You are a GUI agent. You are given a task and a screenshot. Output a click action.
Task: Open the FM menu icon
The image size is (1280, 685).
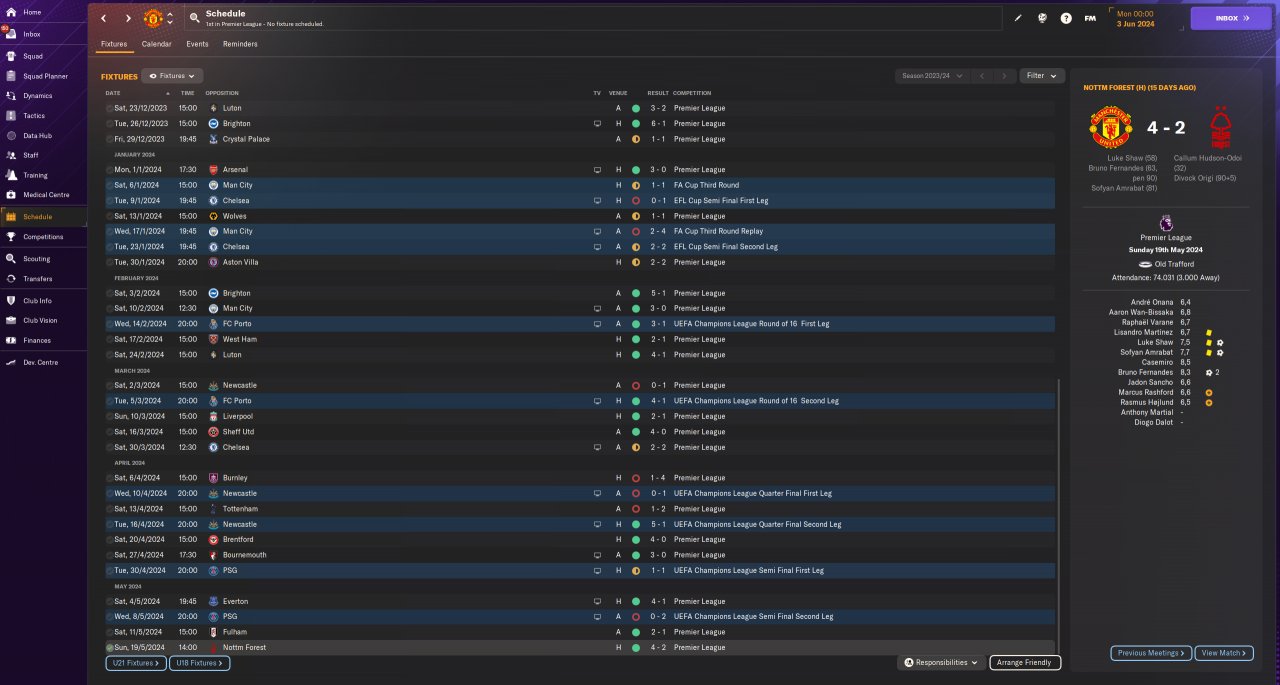[x=1090, y=18]
